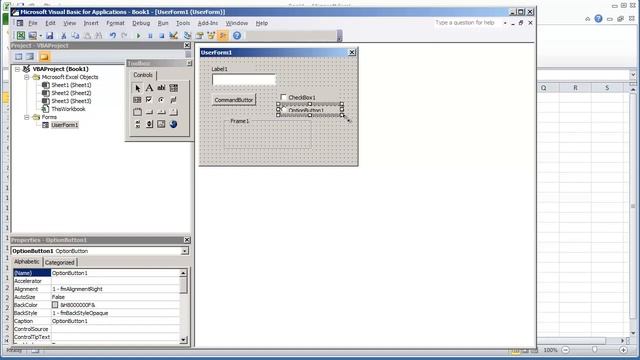
Task: Select the Label tool in Toolbox
Action: click(x=149, y=88)
